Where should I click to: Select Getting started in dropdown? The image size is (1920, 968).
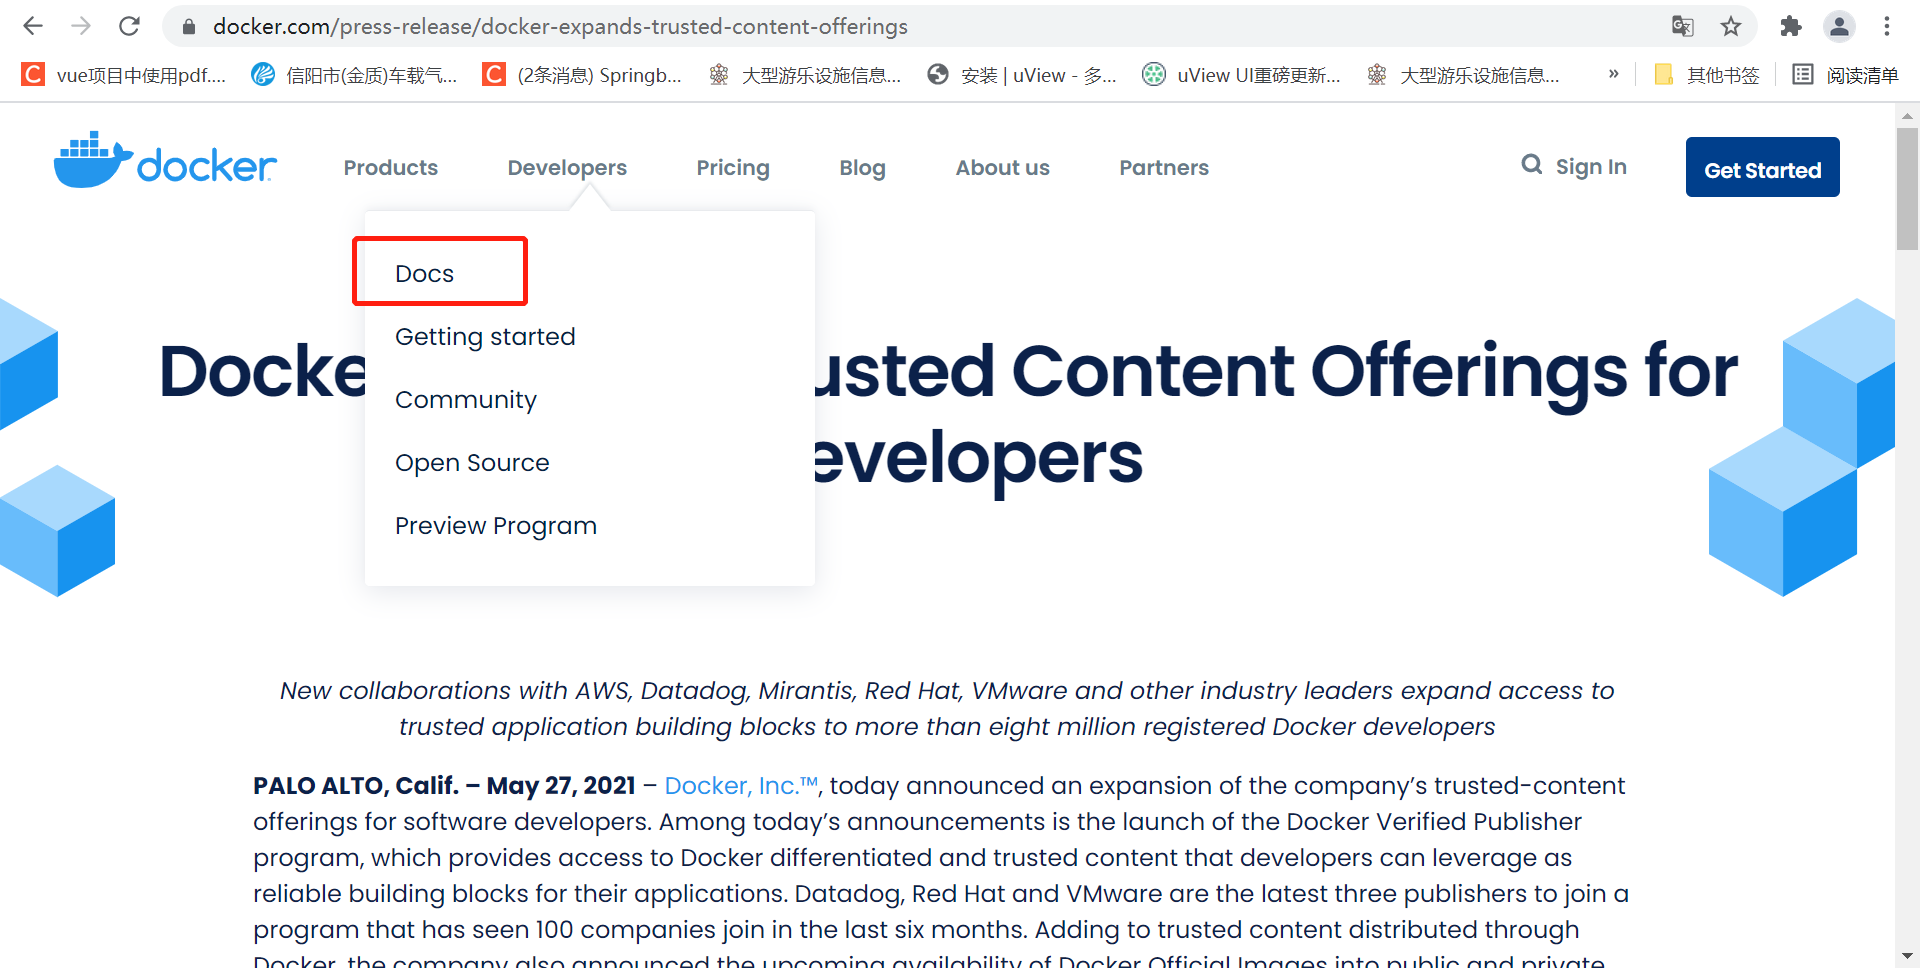485,337
